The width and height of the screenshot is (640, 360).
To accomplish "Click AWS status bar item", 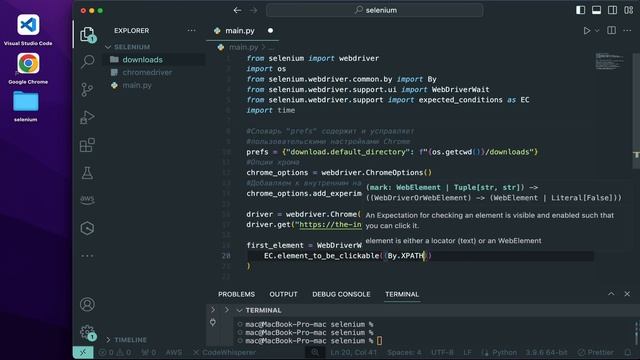I will point(173,352).
